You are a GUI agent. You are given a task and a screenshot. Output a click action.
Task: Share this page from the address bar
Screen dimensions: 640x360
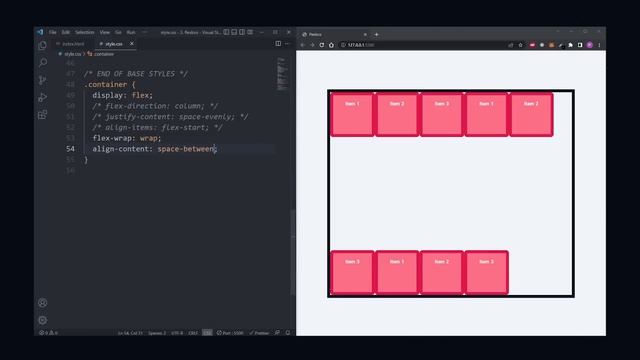(x=511, y=45)
